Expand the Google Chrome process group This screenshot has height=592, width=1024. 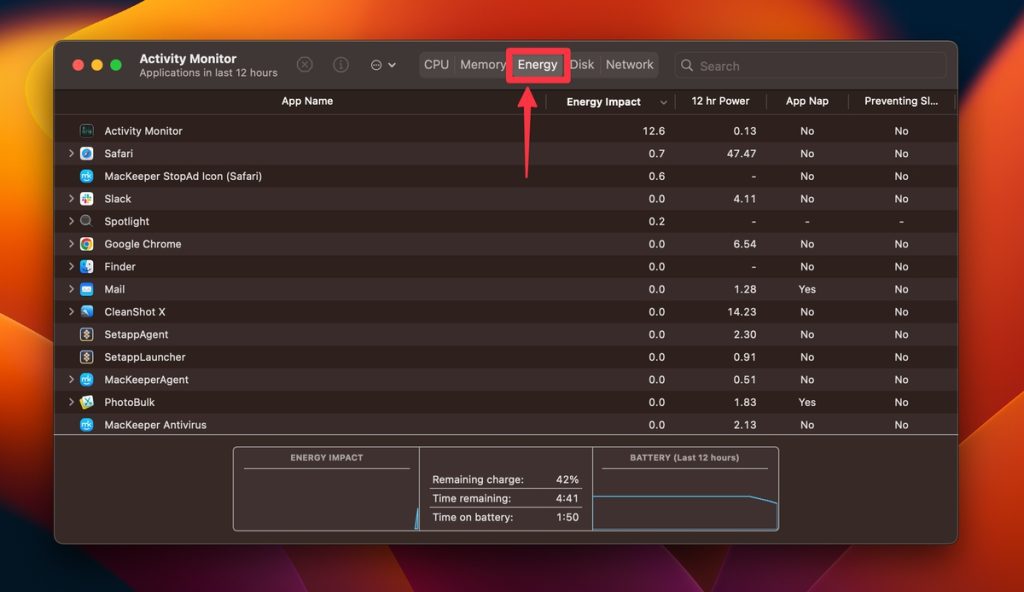[x=71, y=244]
